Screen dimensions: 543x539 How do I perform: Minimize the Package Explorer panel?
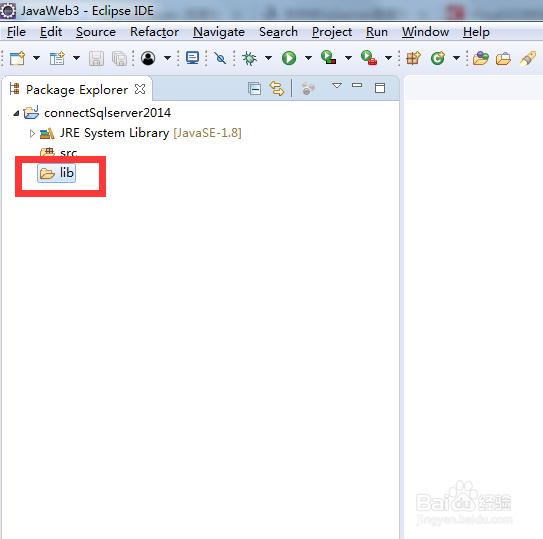coord(357,85)
